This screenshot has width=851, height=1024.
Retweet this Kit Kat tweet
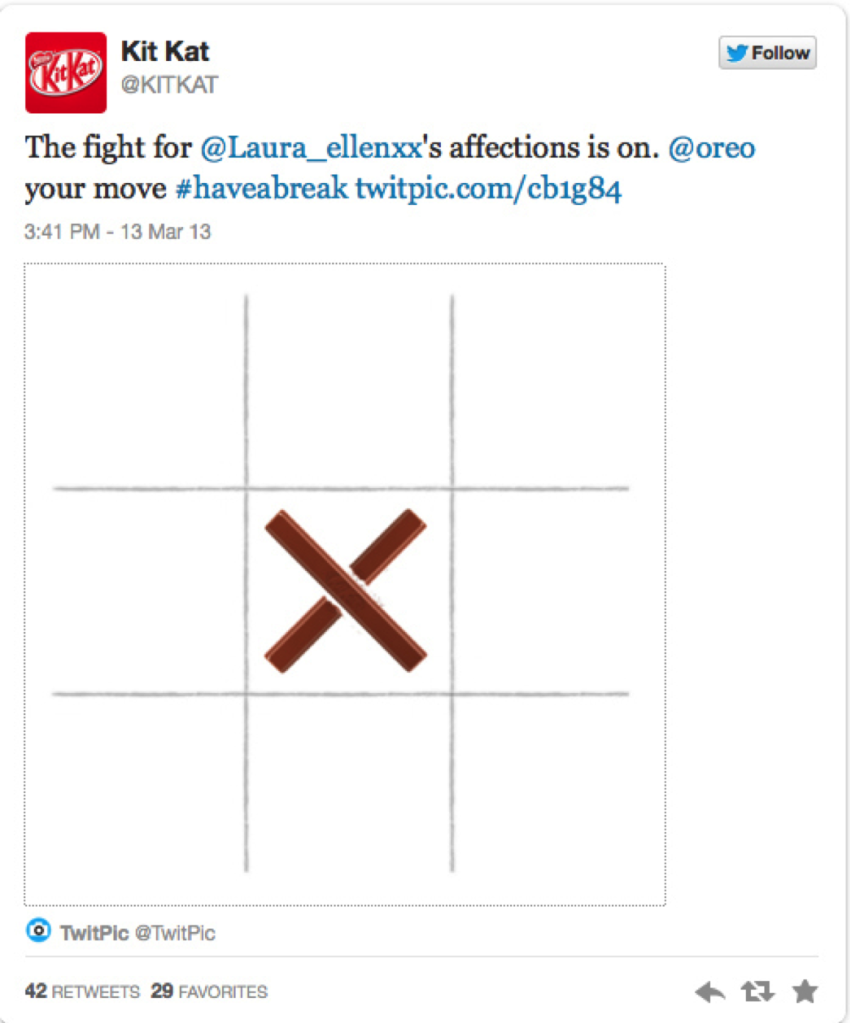758,991
